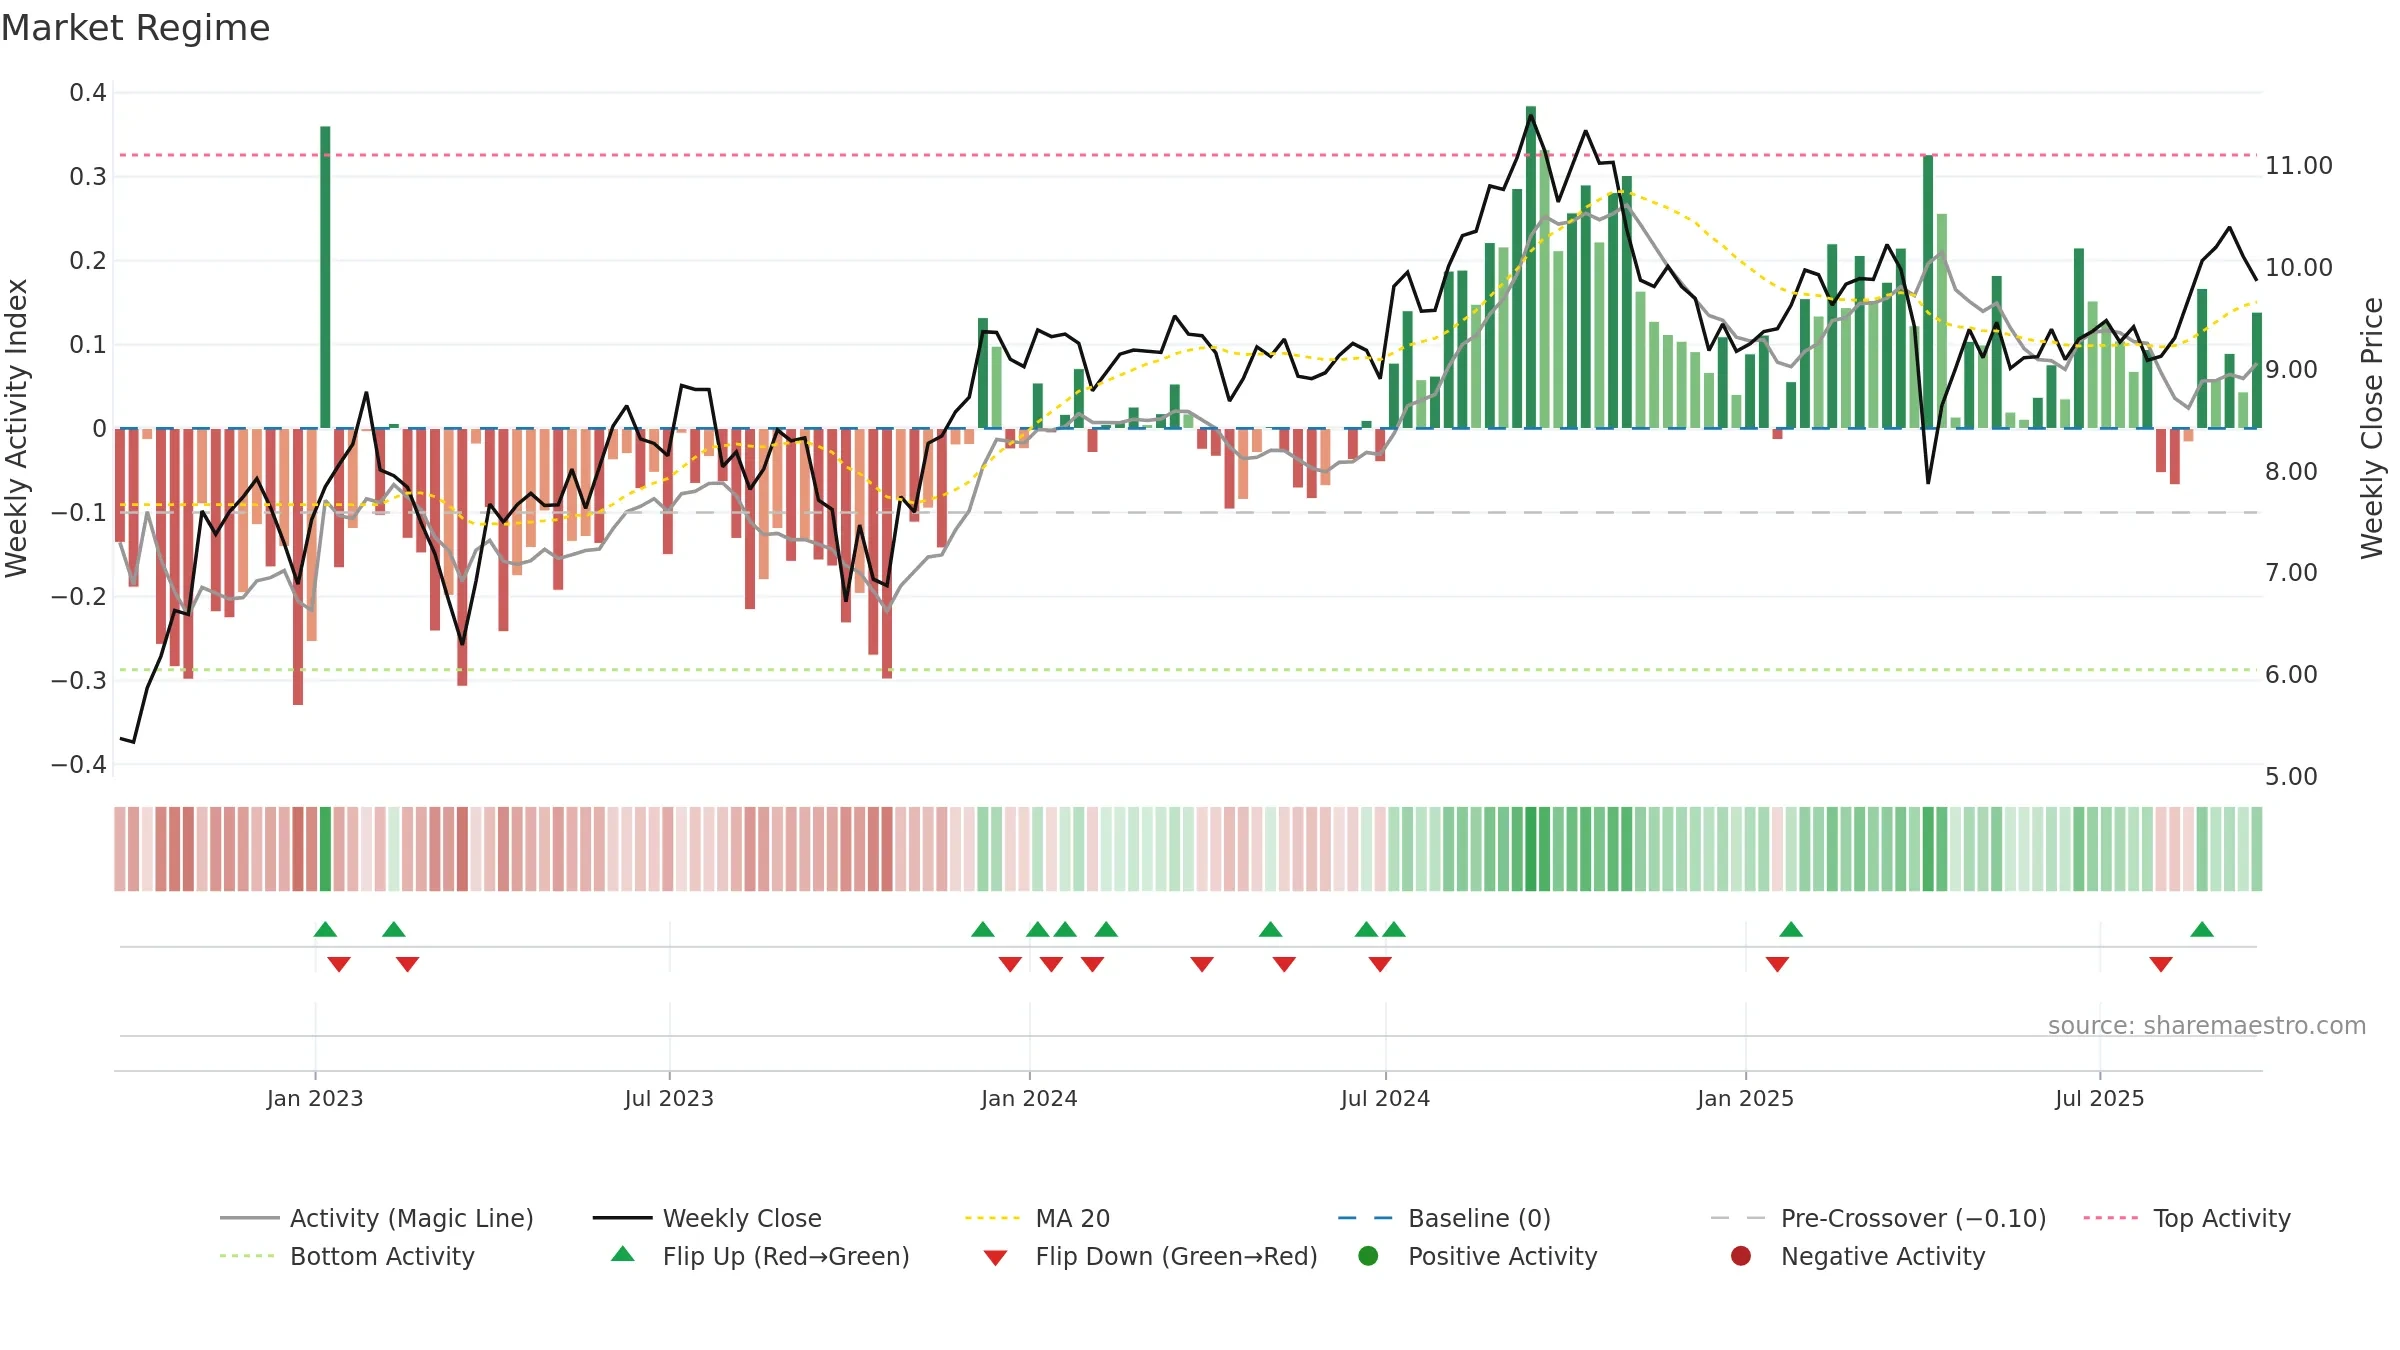Click the Jan 2023 x-axis label
The image size is (2400, 1350).
315,1098
